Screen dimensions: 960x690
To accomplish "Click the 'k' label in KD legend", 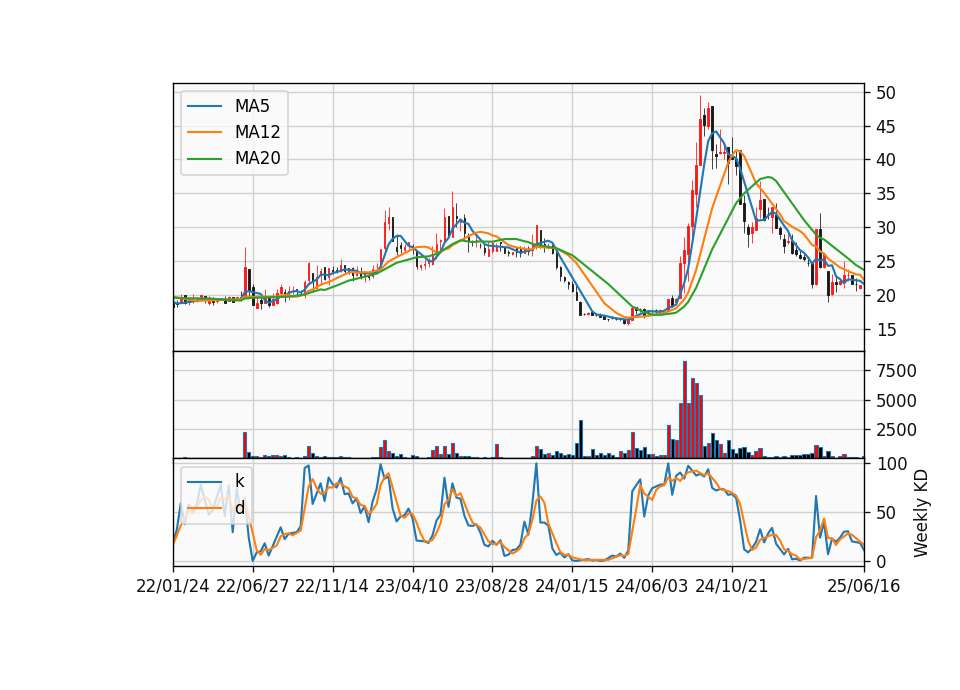I will point(239,481).
